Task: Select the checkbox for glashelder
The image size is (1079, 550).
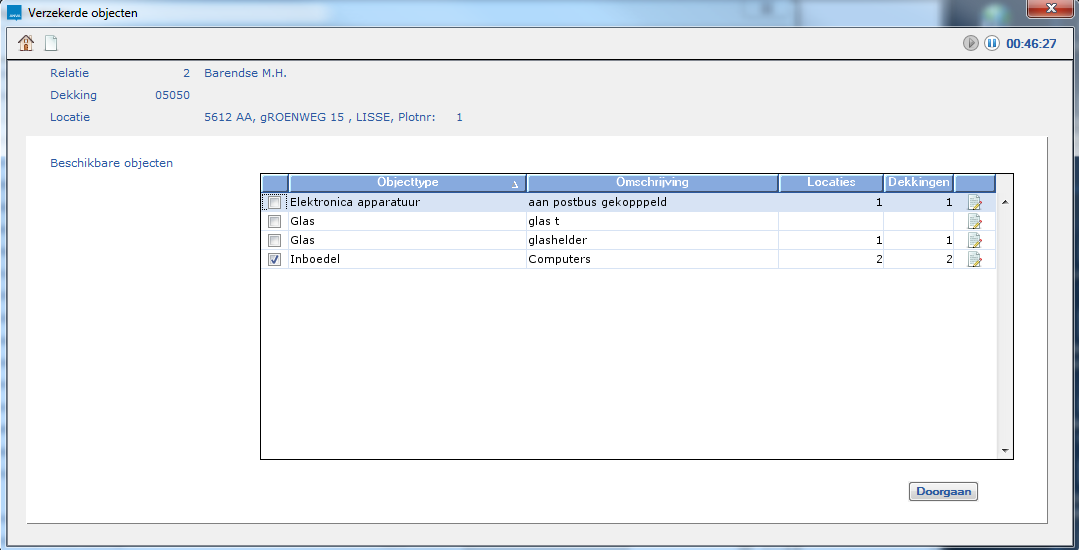Action: point(274,241)
